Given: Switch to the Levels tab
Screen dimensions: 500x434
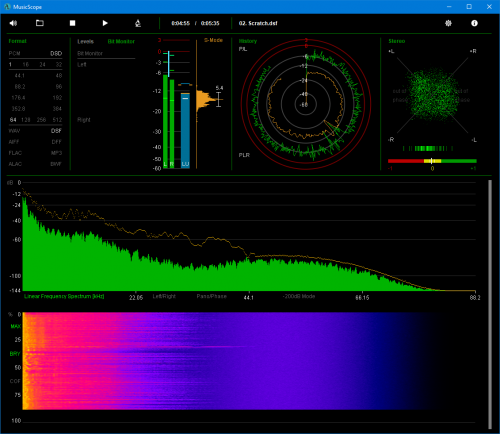Looking at the screenshot, I should pos(85,41).
